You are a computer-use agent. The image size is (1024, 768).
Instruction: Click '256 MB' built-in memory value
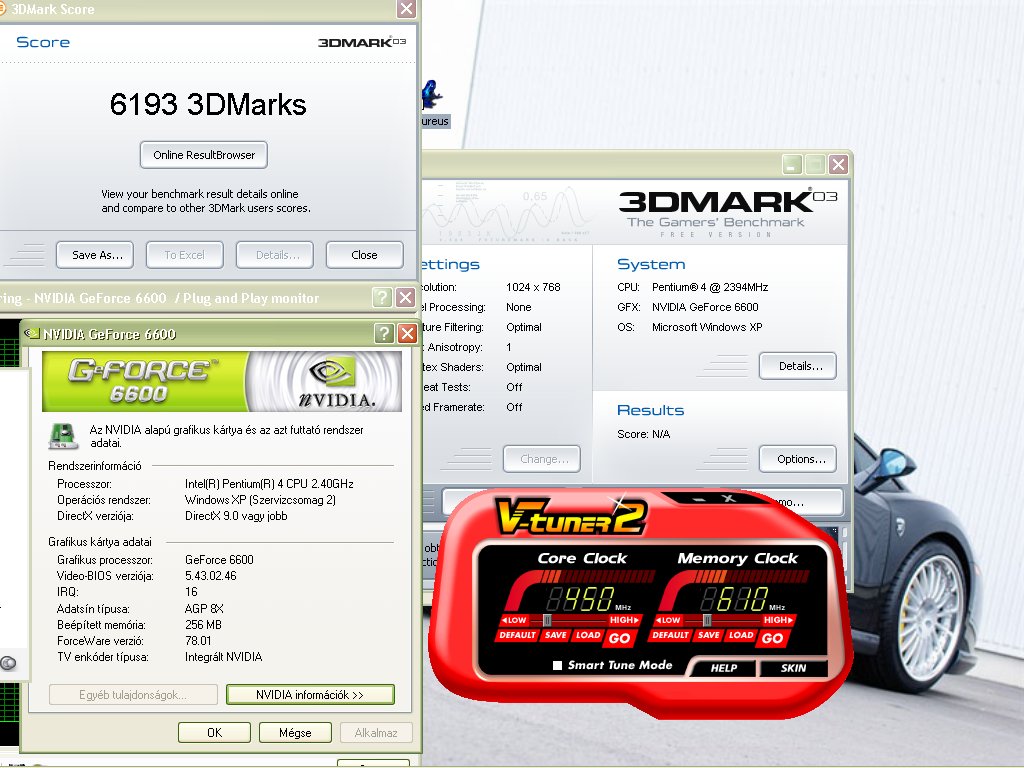click(203, 625)
